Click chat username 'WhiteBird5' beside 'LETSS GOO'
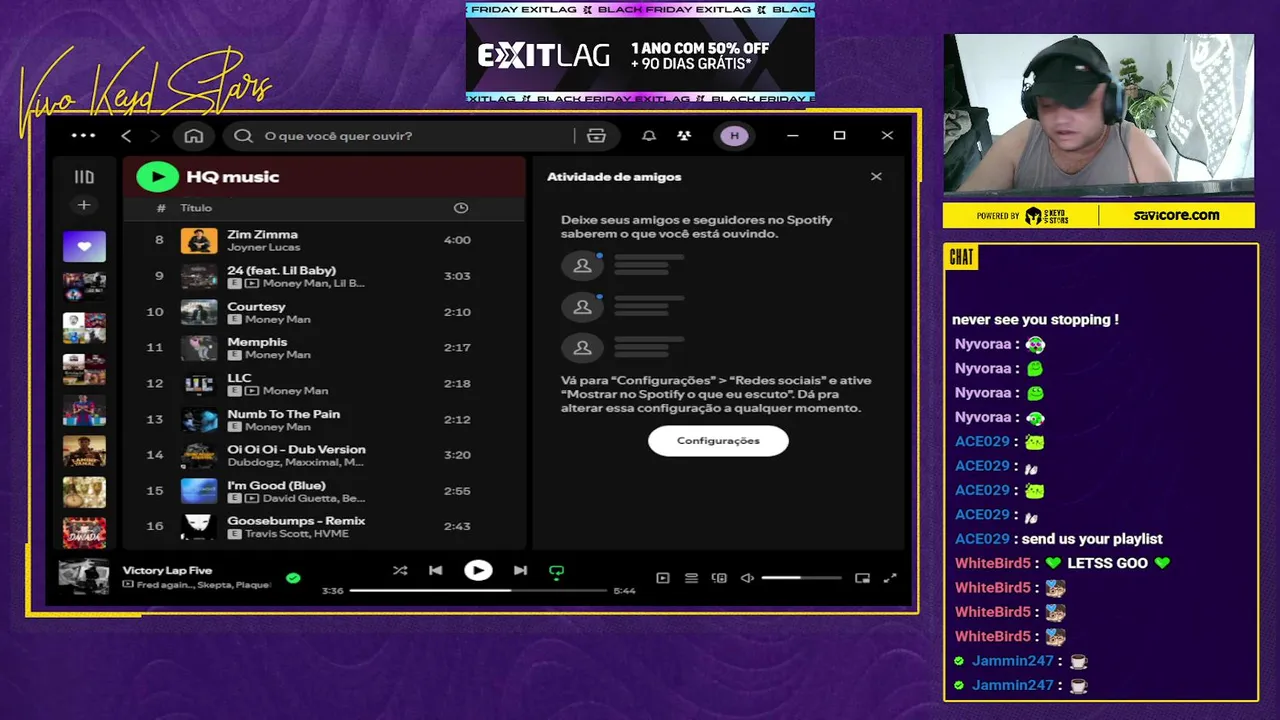The width and height of the screenshot is (1280, 720). click(x=993, y=563)
